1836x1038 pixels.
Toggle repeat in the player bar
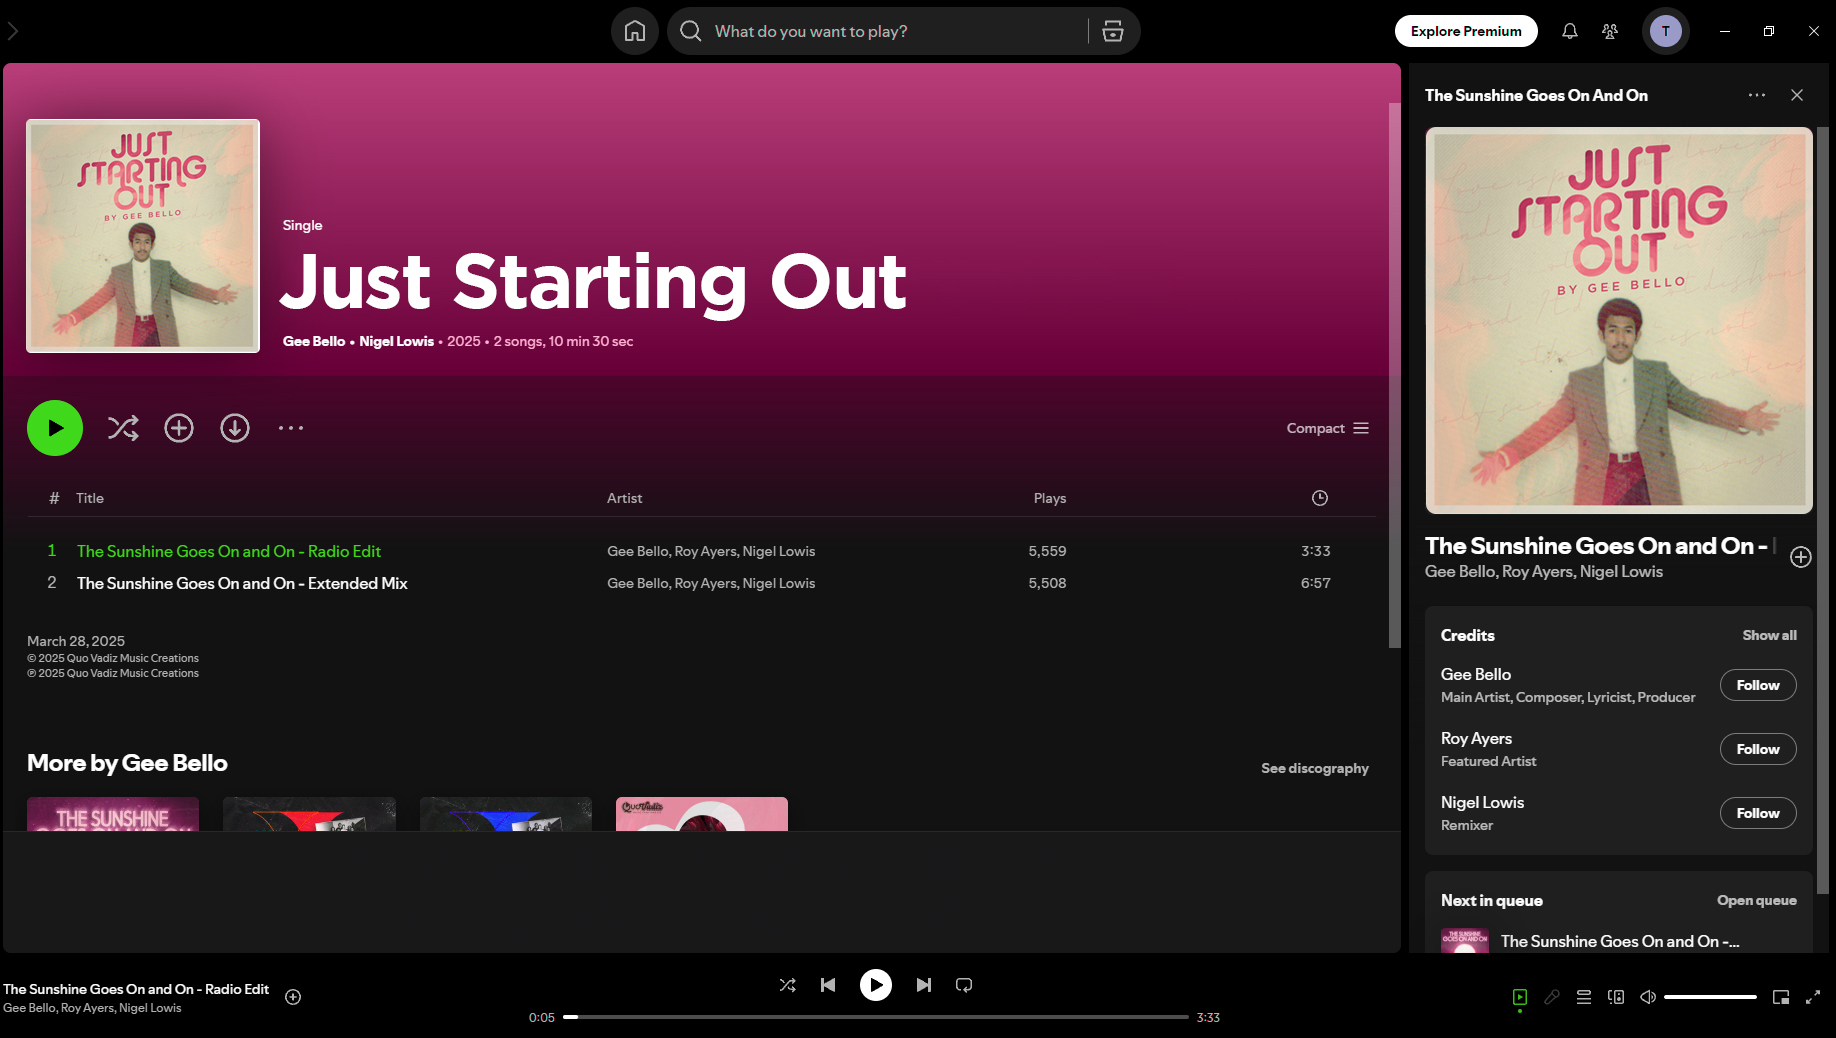tap(964, 985)
